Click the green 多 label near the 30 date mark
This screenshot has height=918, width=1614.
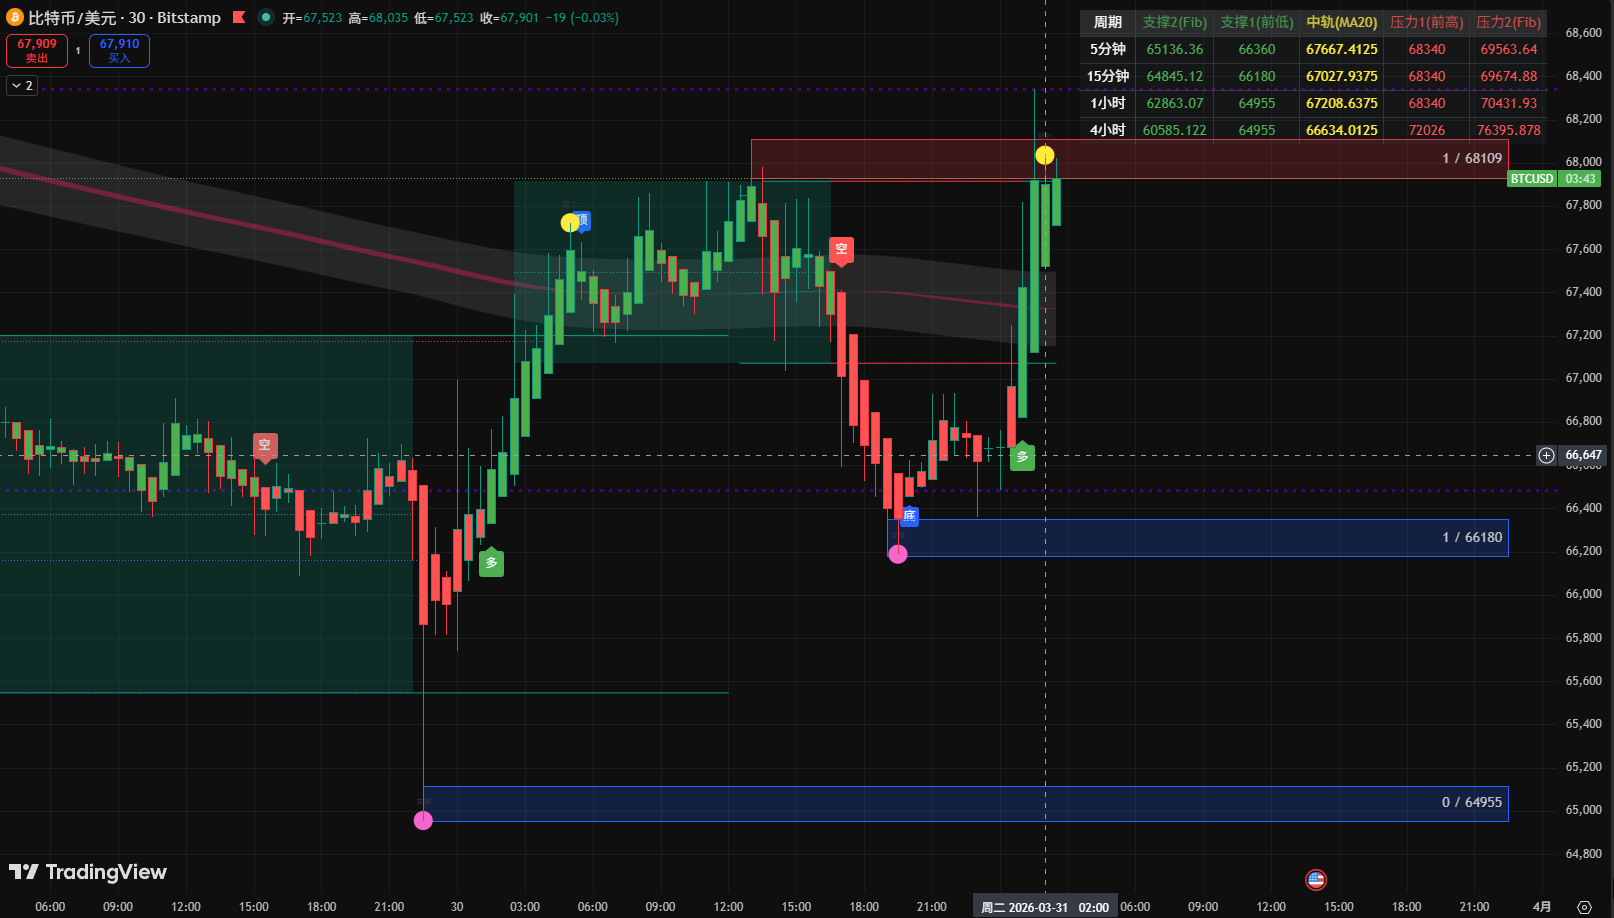(x=491, y=562)
